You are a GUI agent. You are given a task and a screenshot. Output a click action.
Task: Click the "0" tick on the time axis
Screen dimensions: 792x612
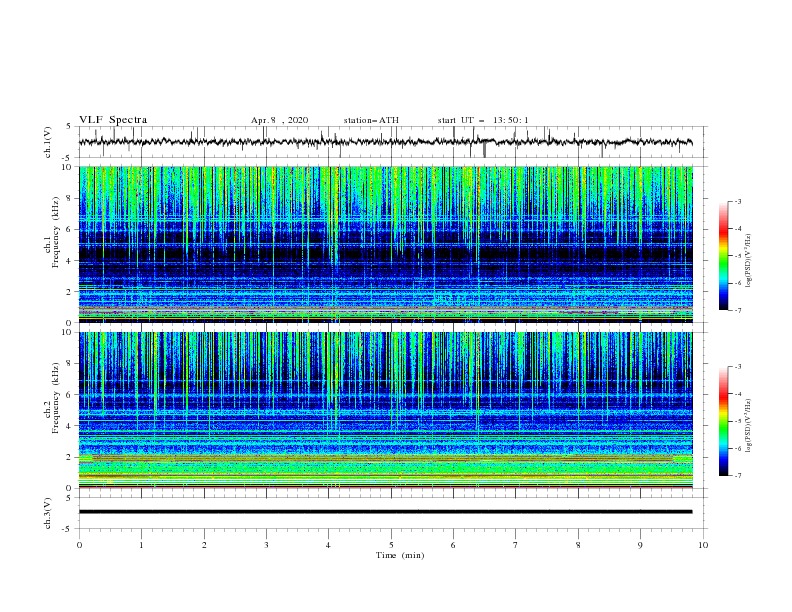(79, 545)
